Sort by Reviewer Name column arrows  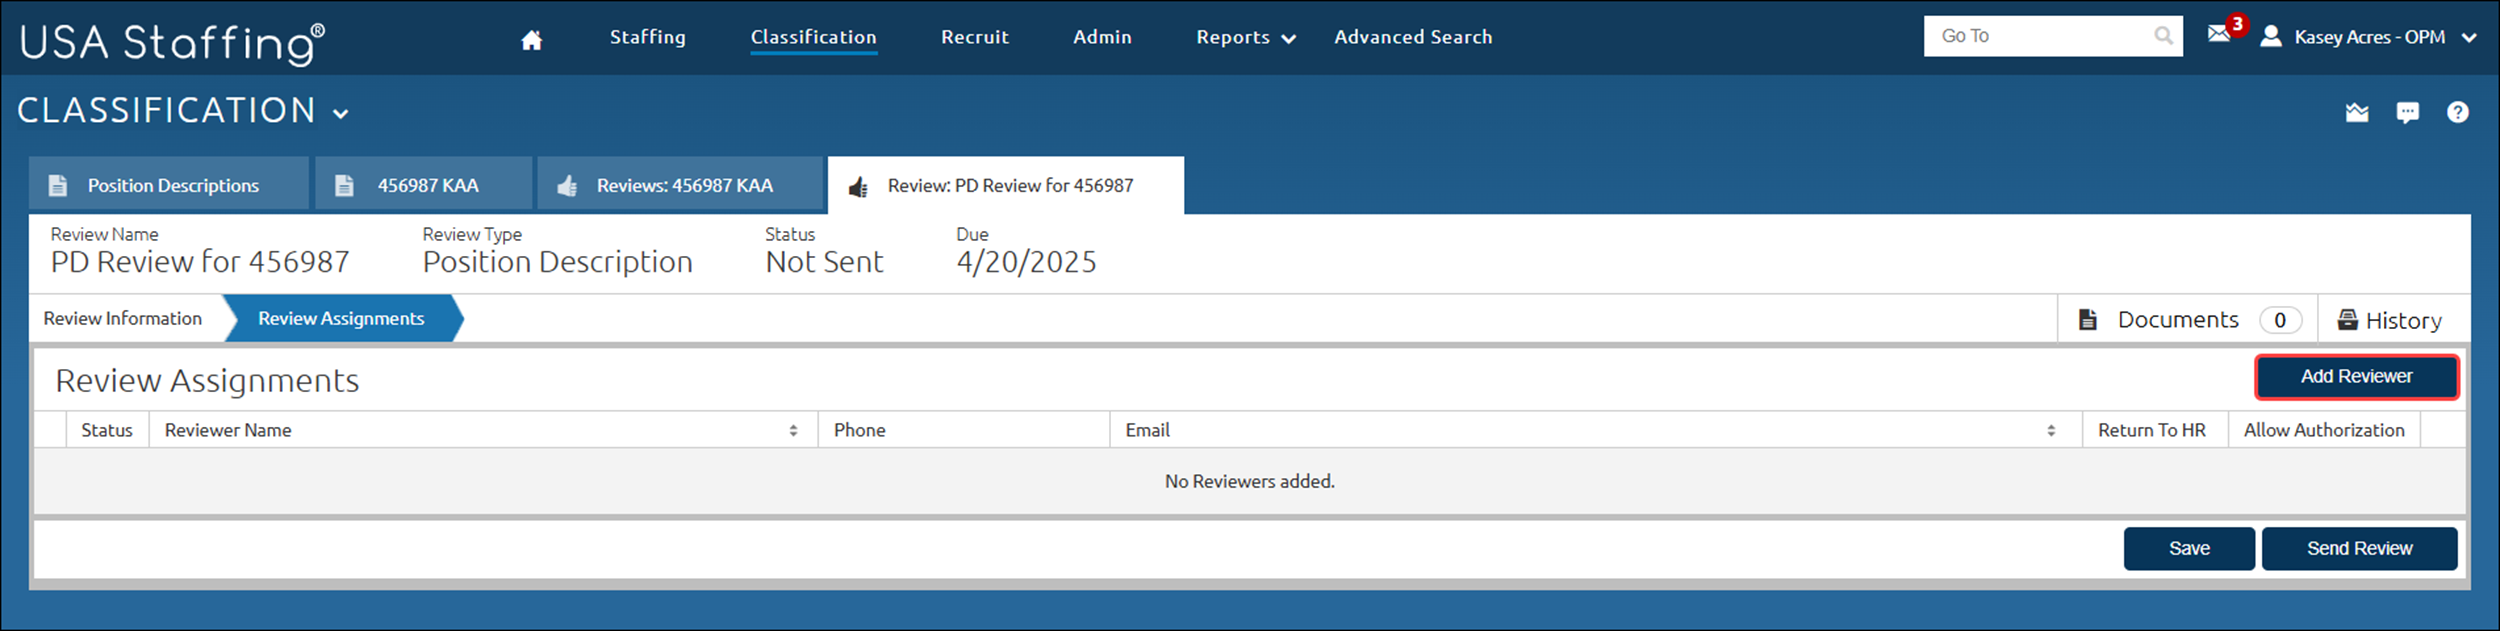click(x=793, y=430)
